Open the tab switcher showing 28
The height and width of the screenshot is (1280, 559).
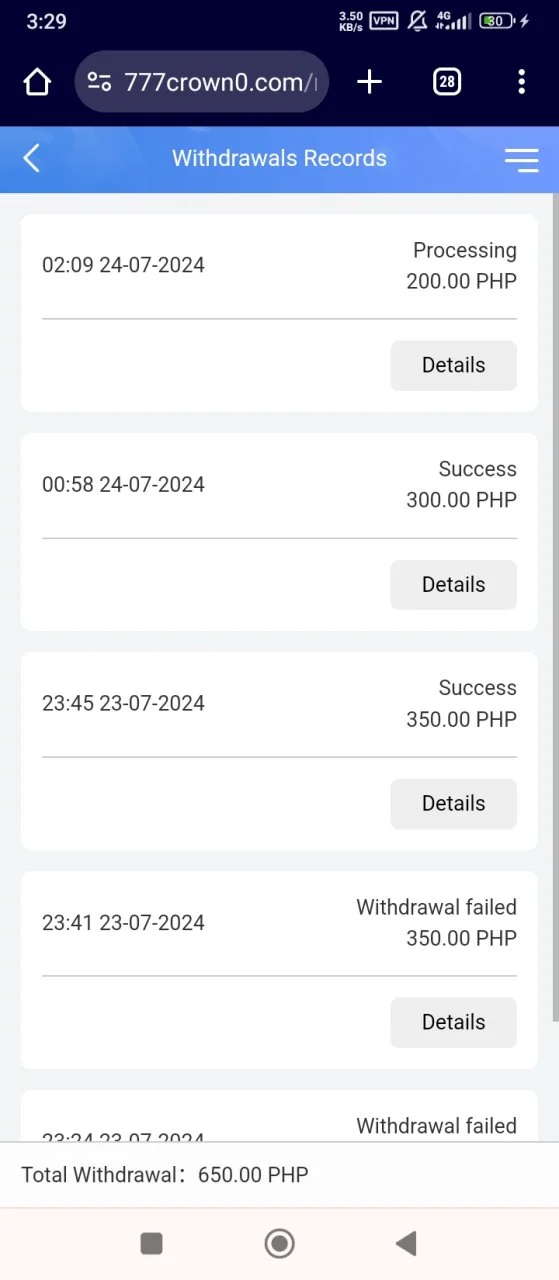(x=447, y=82)
